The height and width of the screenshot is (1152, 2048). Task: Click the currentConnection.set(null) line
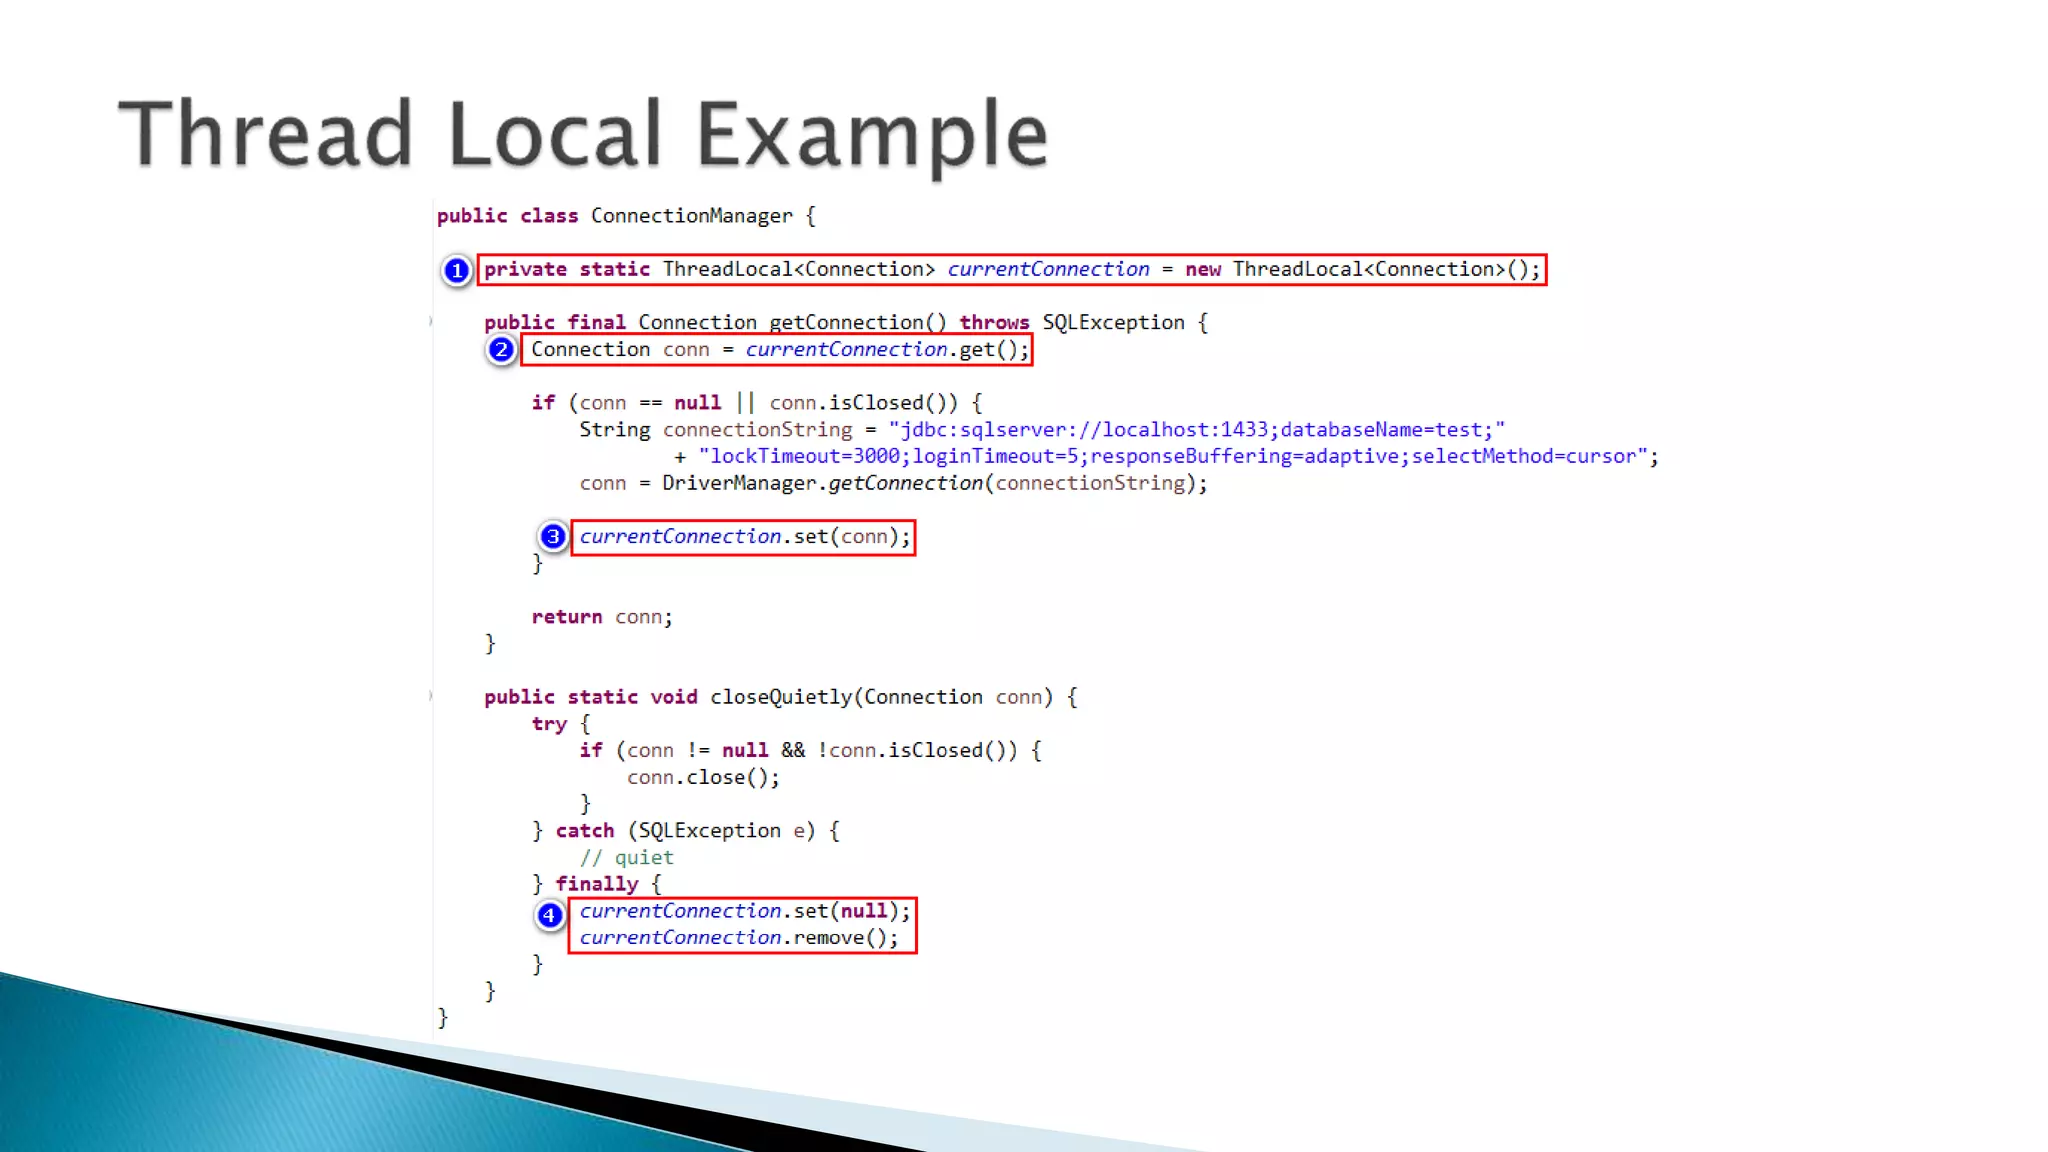[744, 911]
